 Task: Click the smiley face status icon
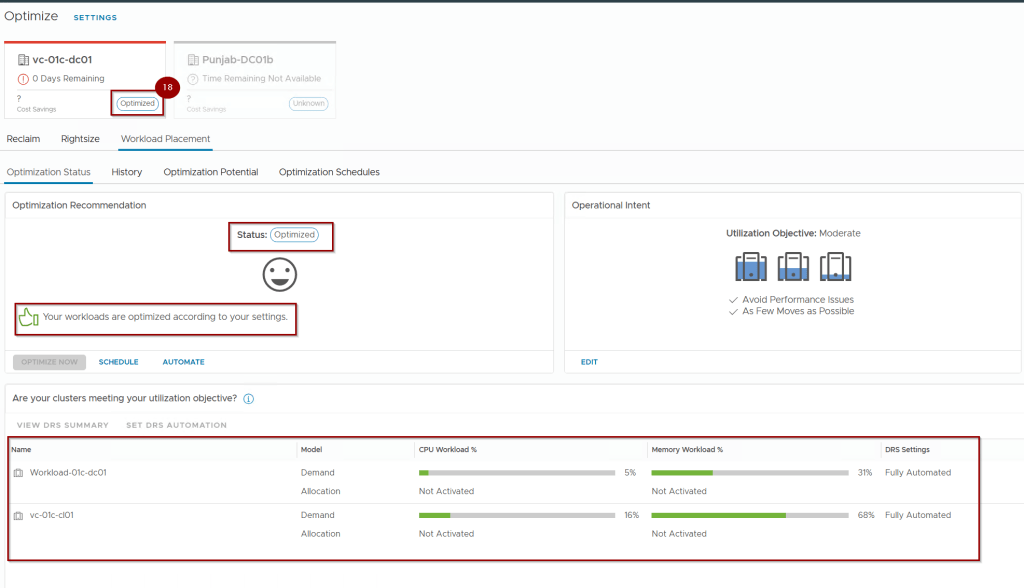[280, 274]
